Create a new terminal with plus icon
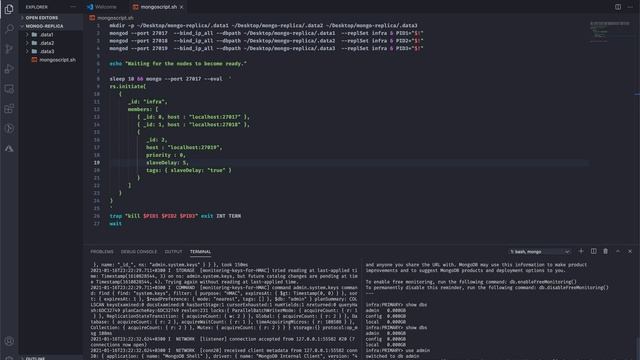 click(x=581, y=251)
